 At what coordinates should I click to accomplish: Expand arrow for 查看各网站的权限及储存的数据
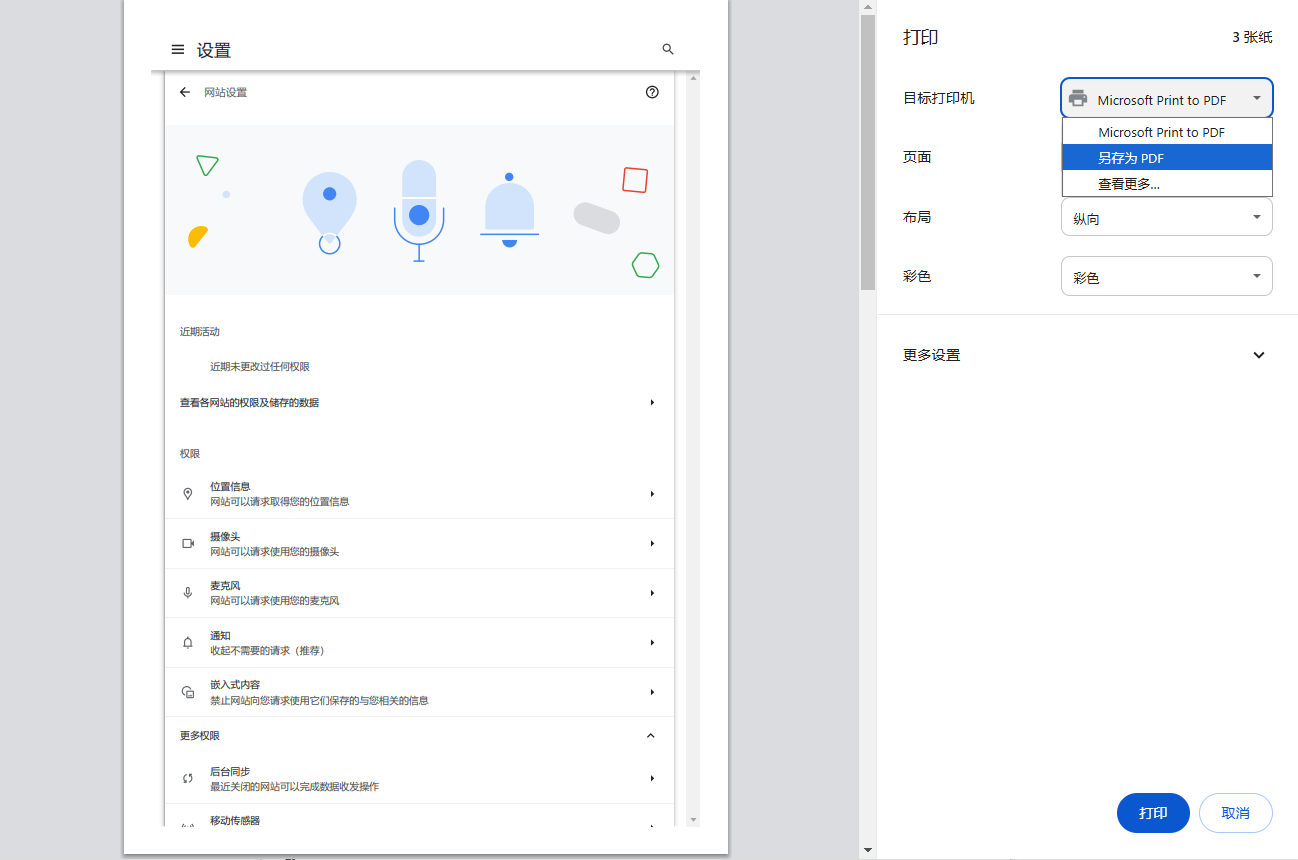(x=652, y=402)
